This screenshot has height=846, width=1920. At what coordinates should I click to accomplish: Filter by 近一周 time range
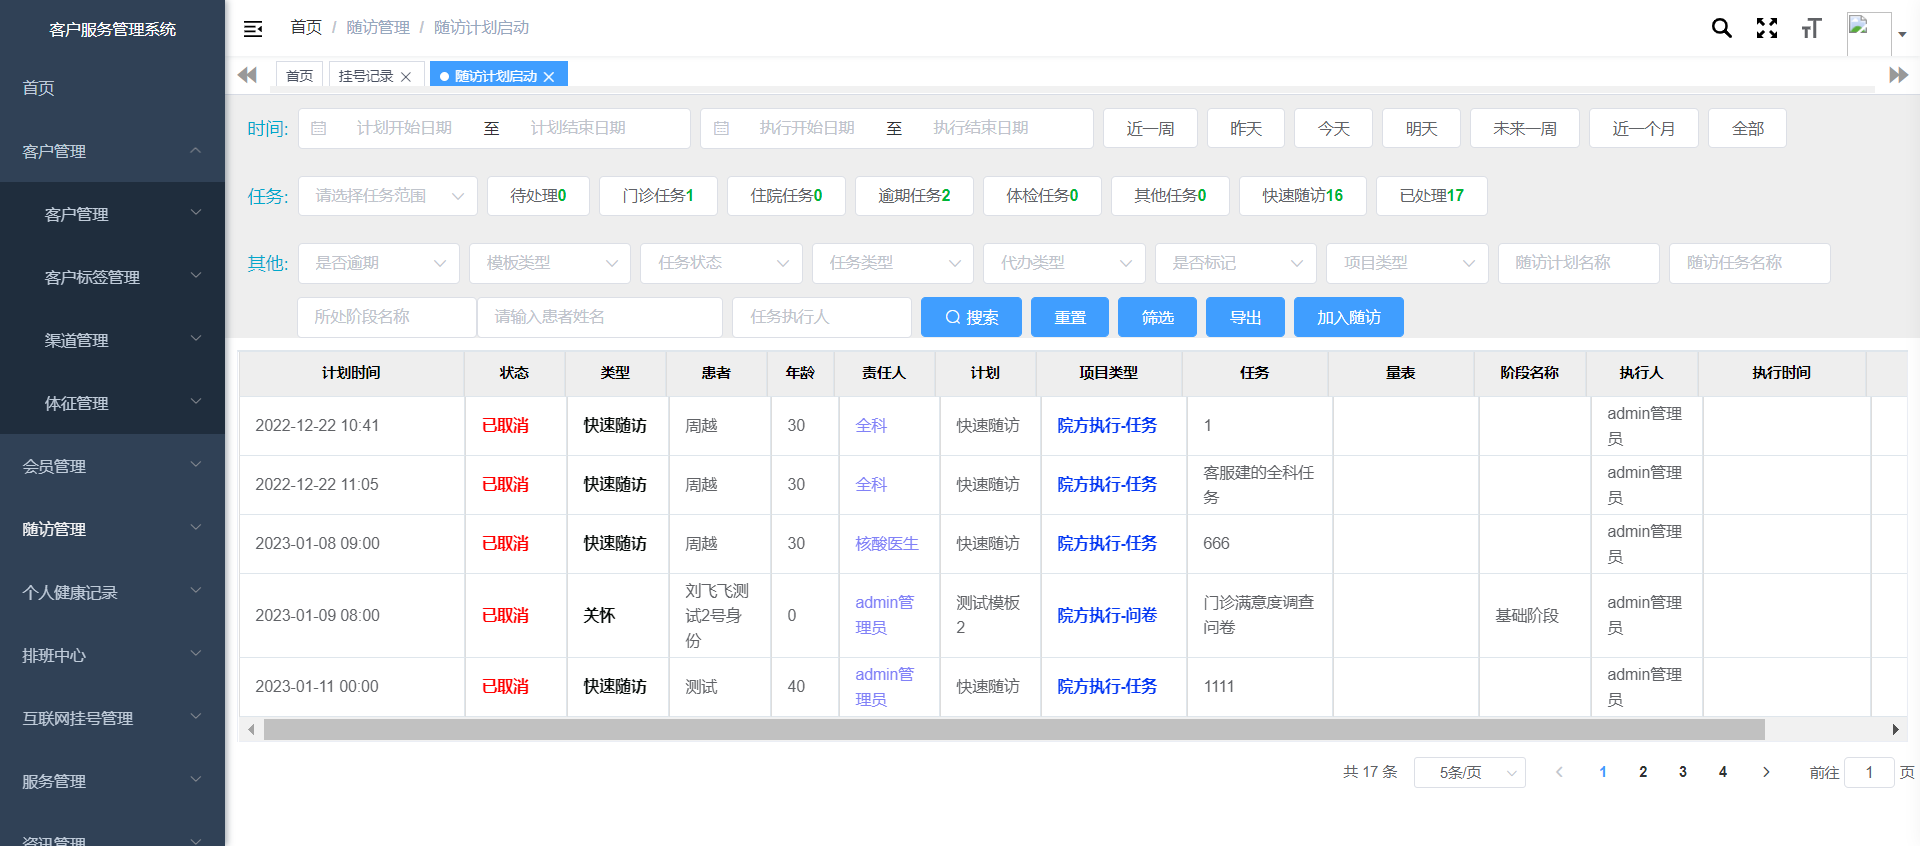[x=1150, y=128]
